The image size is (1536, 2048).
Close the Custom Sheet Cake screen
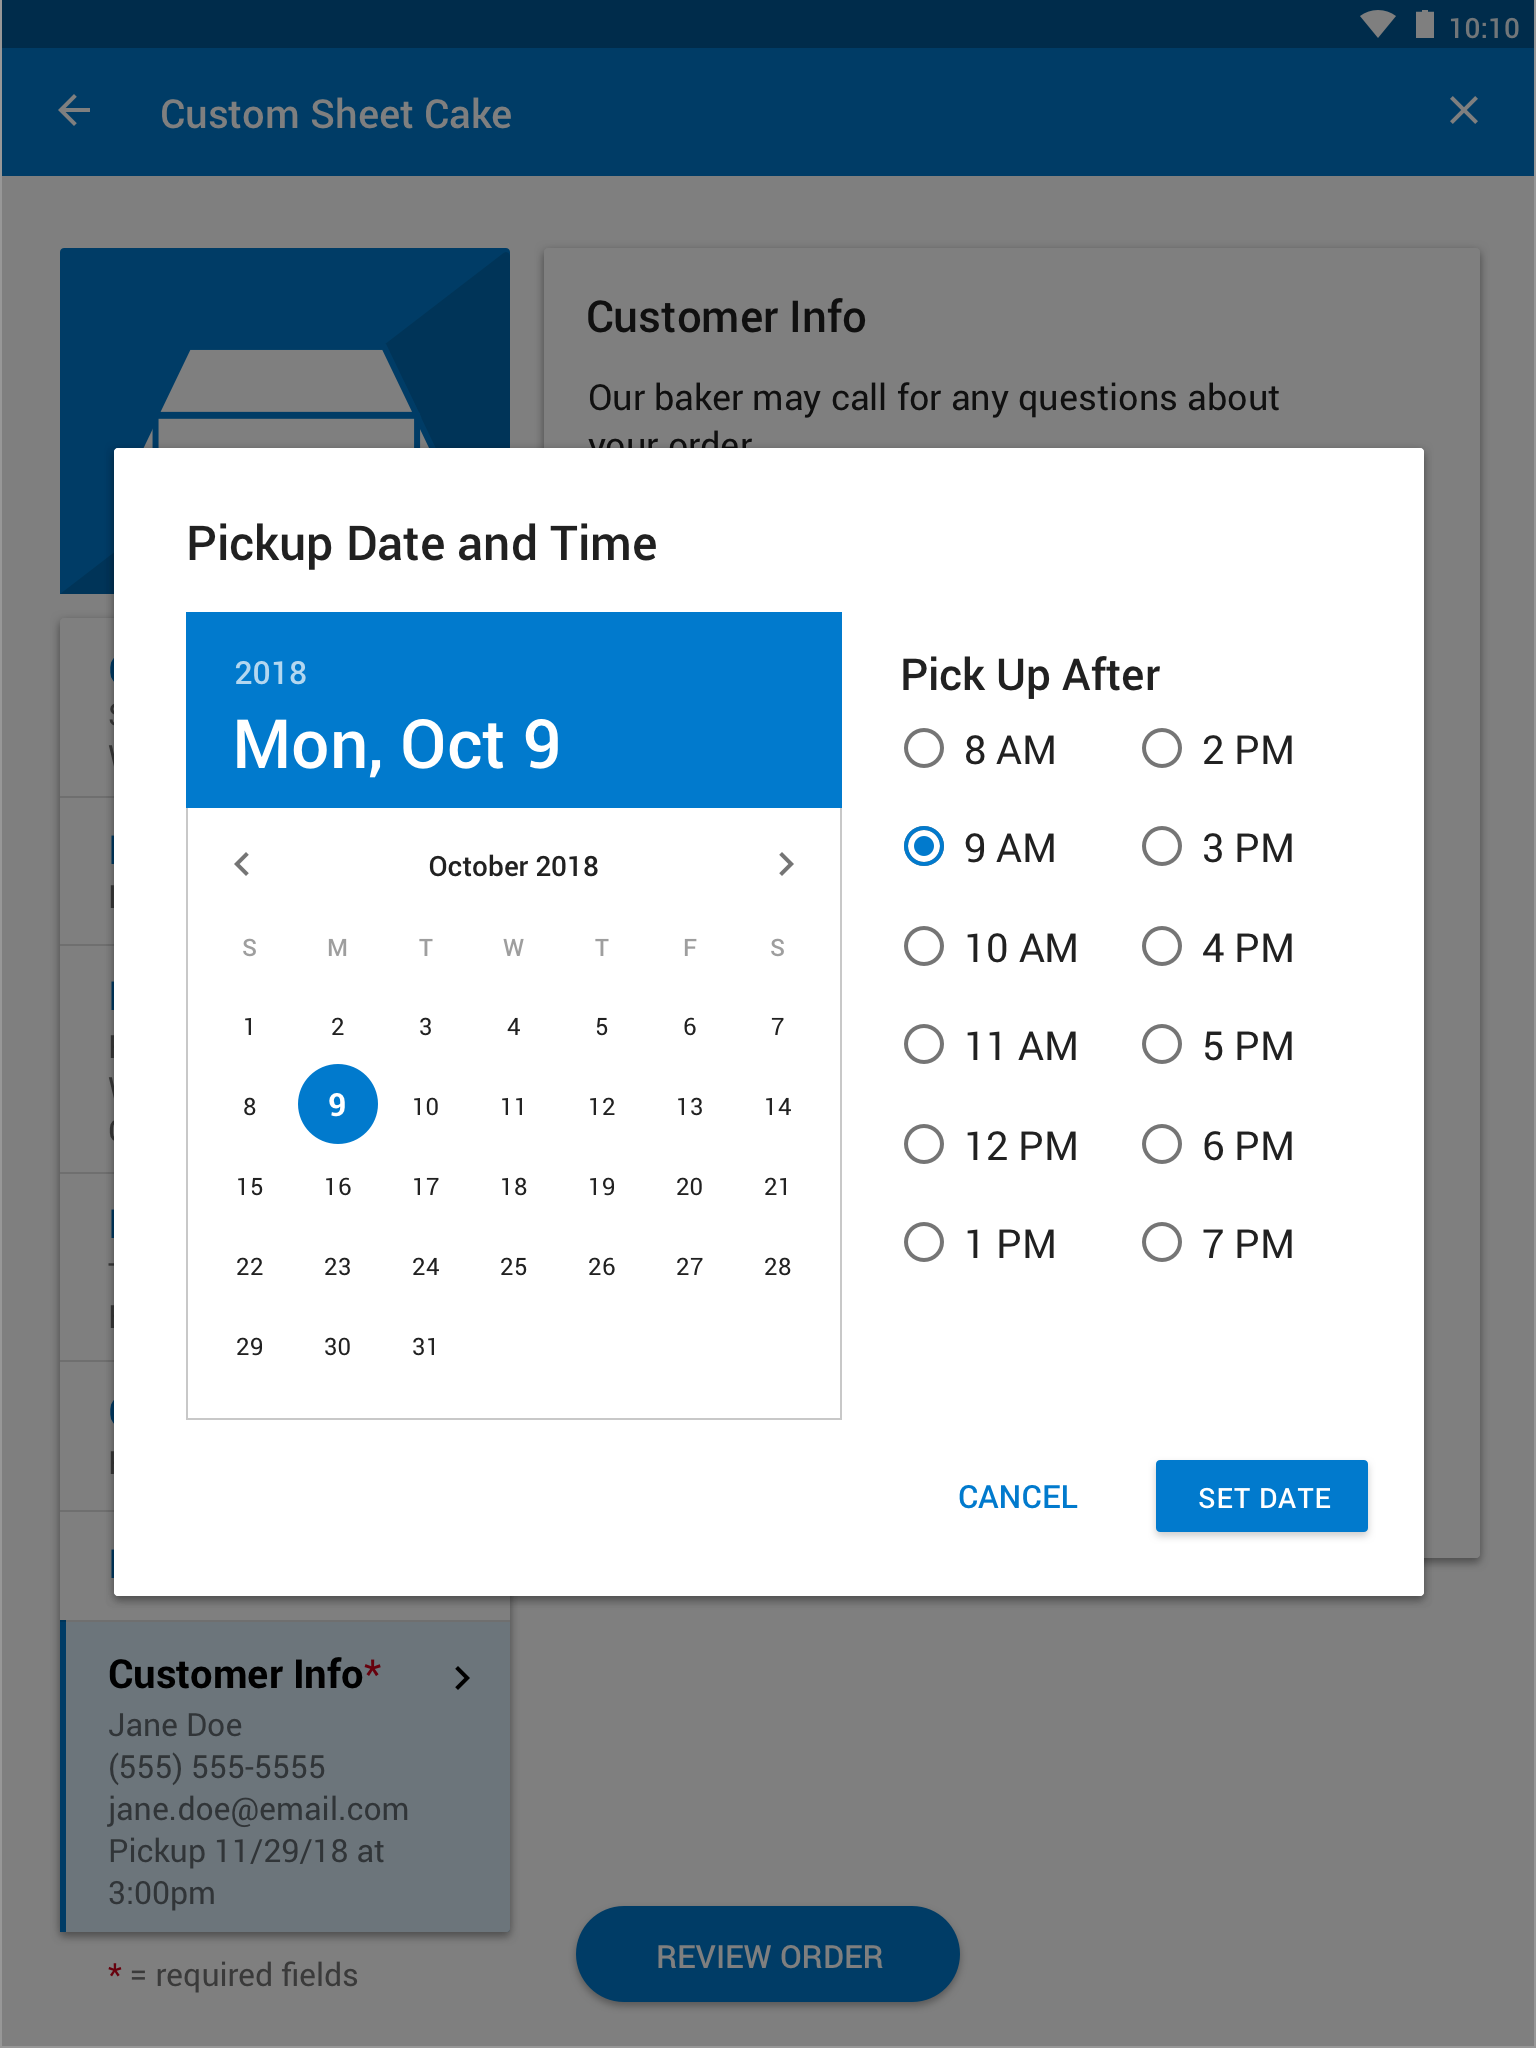(x=1463, y=111)
